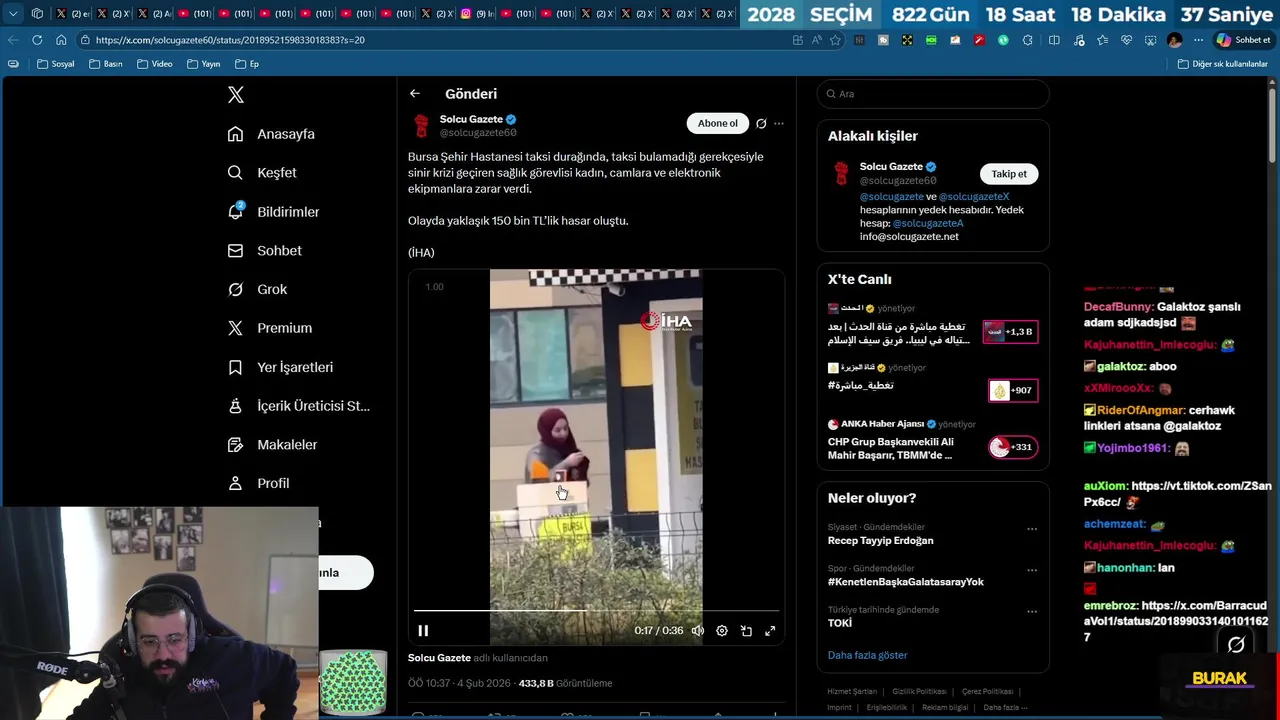
Task: Open browser extensions puzzle icon
Action: point(1028,40)
